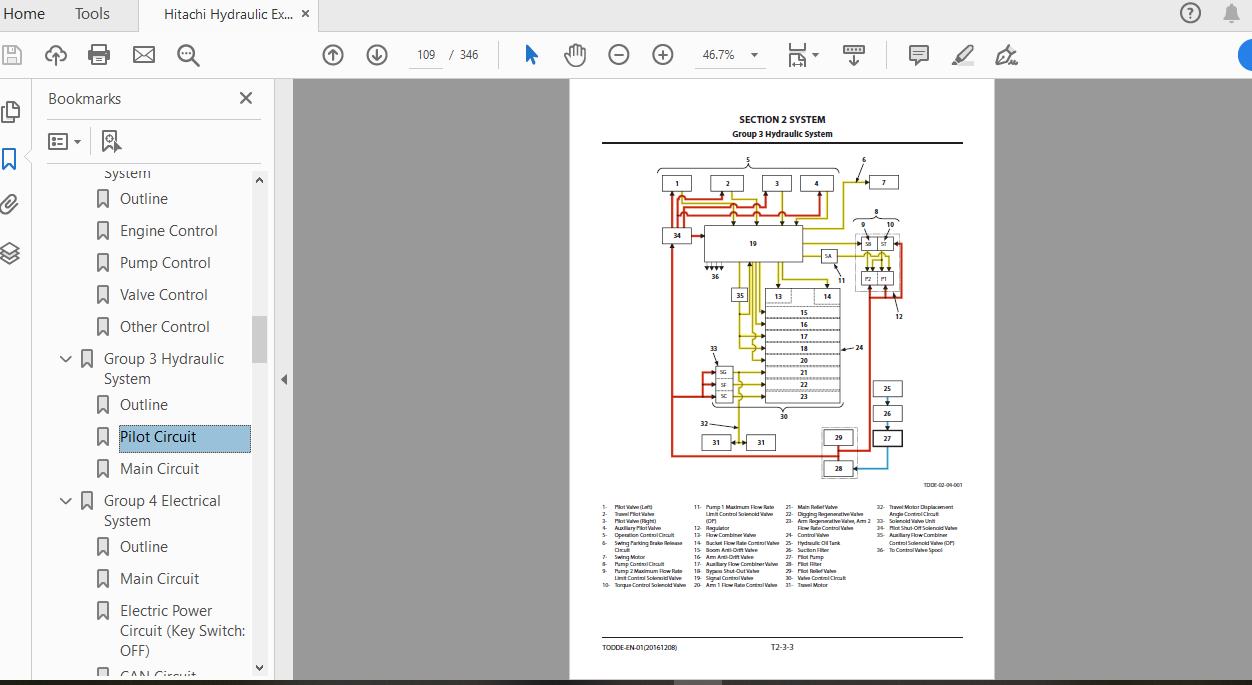Click the page number input field
Viewport: 1252px width, 685px height.
tap(426, 55)
